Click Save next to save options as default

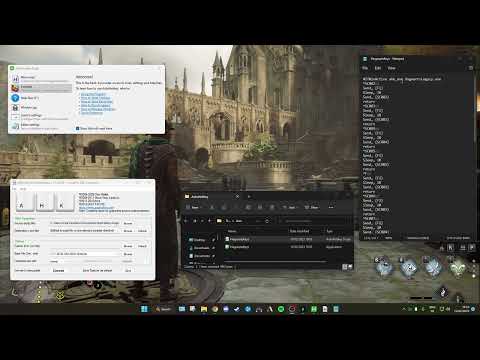coord(128,270)
